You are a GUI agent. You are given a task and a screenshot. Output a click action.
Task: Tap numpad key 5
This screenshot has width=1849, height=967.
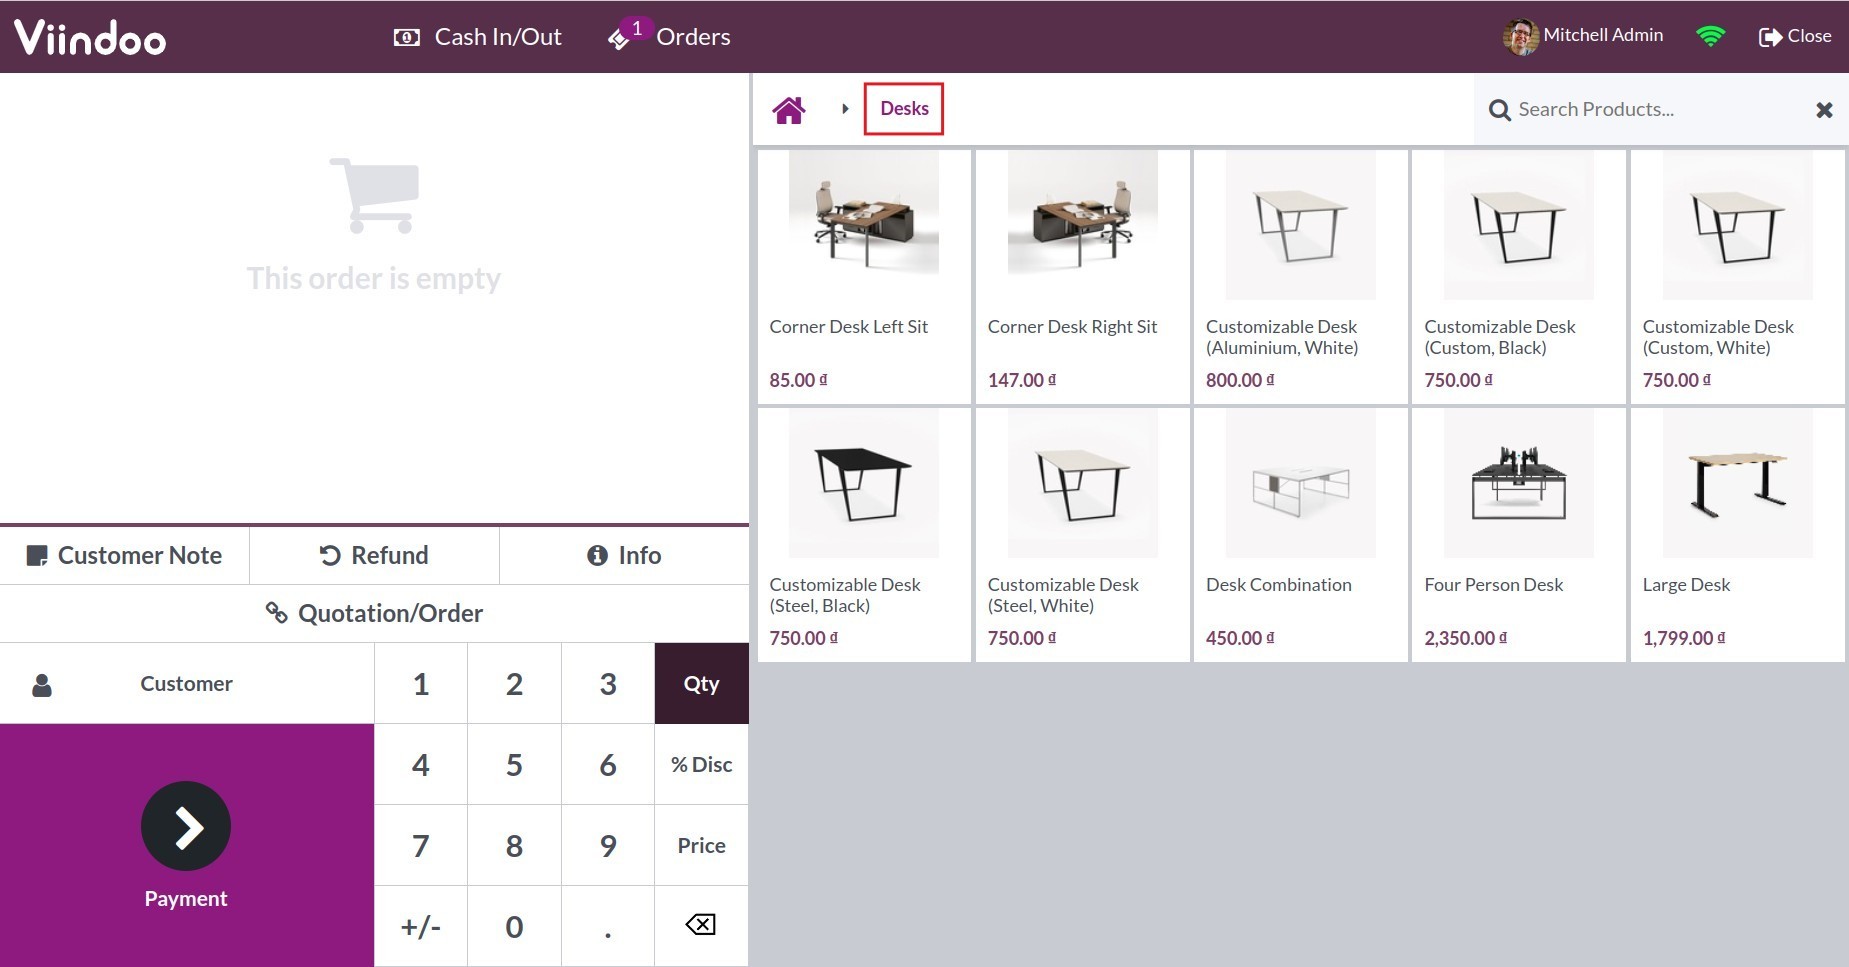[x=514, y=765]
